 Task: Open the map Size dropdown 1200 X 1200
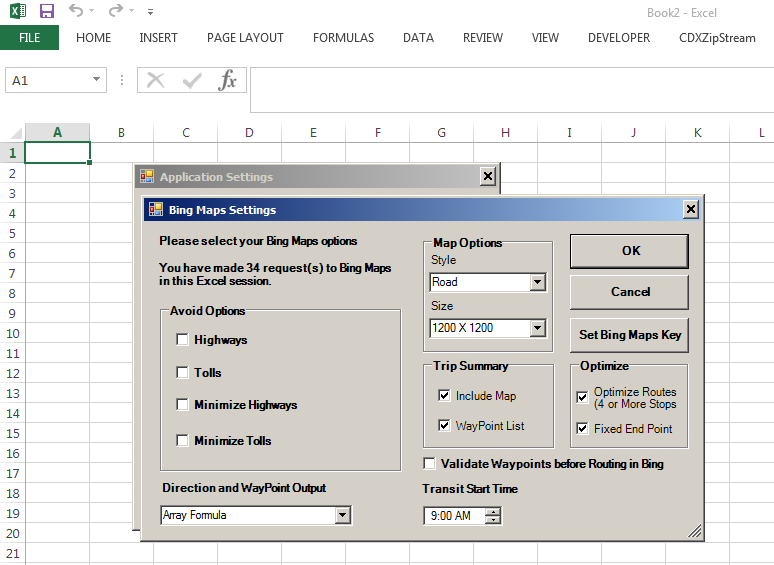pos(538,328)
